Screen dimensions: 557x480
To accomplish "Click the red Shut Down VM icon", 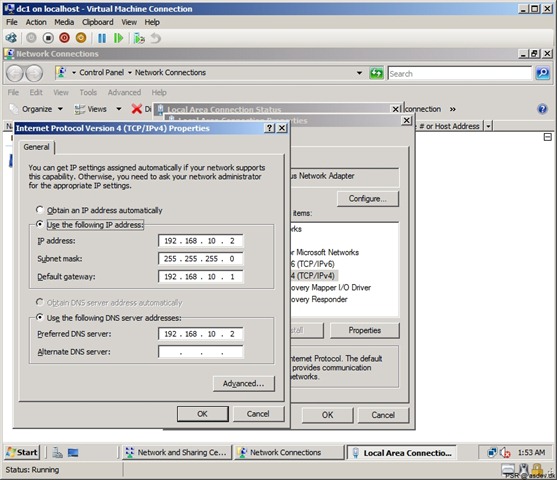I will point(64,38).
